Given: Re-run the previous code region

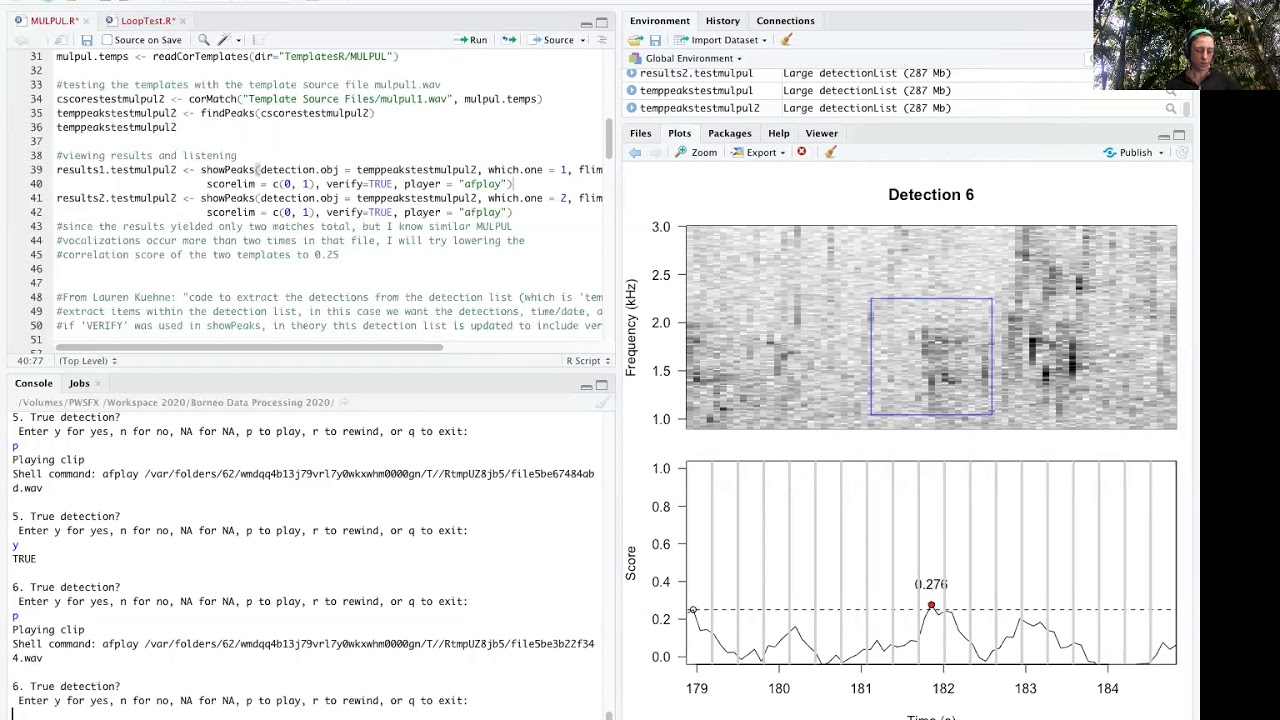Looking at the screenshot, I should [x=509, y=40].
